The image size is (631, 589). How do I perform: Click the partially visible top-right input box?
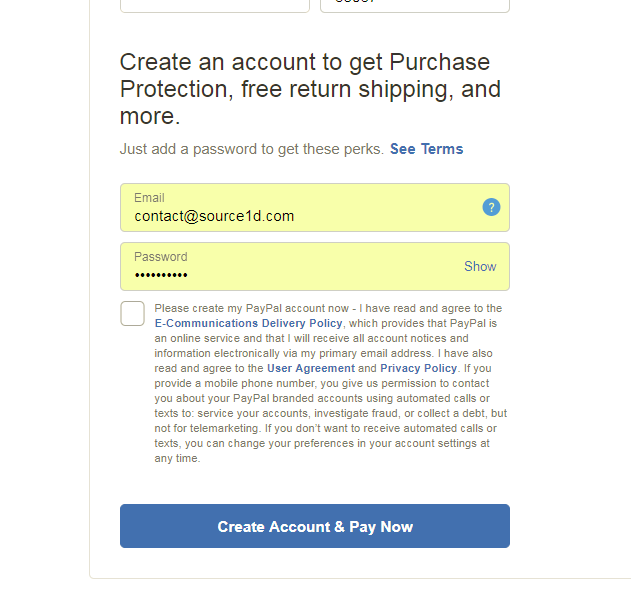(414, 5)
